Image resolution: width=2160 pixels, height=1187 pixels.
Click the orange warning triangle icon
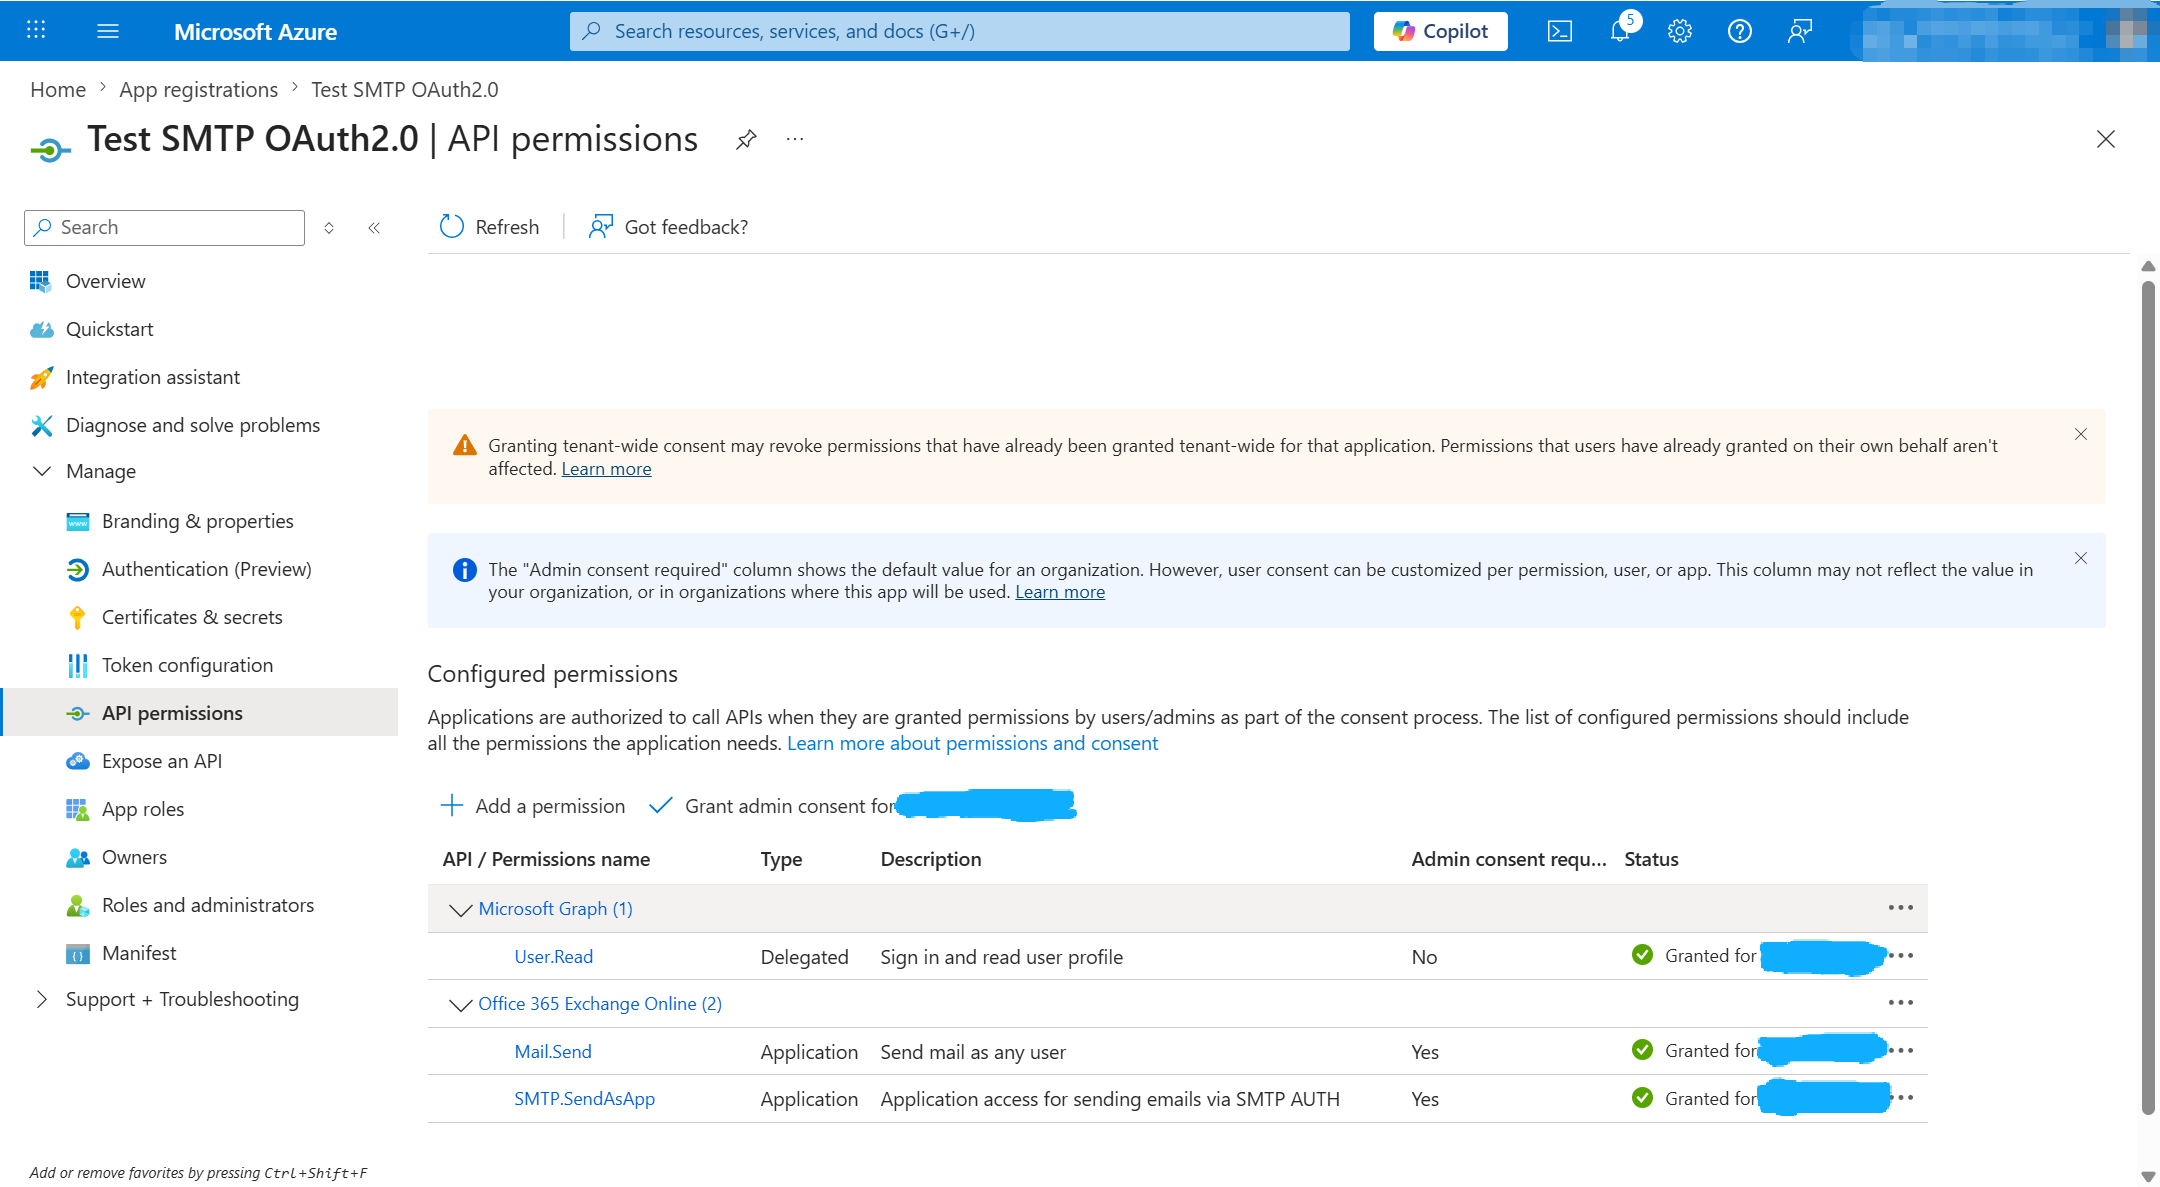tap(465, 445)
